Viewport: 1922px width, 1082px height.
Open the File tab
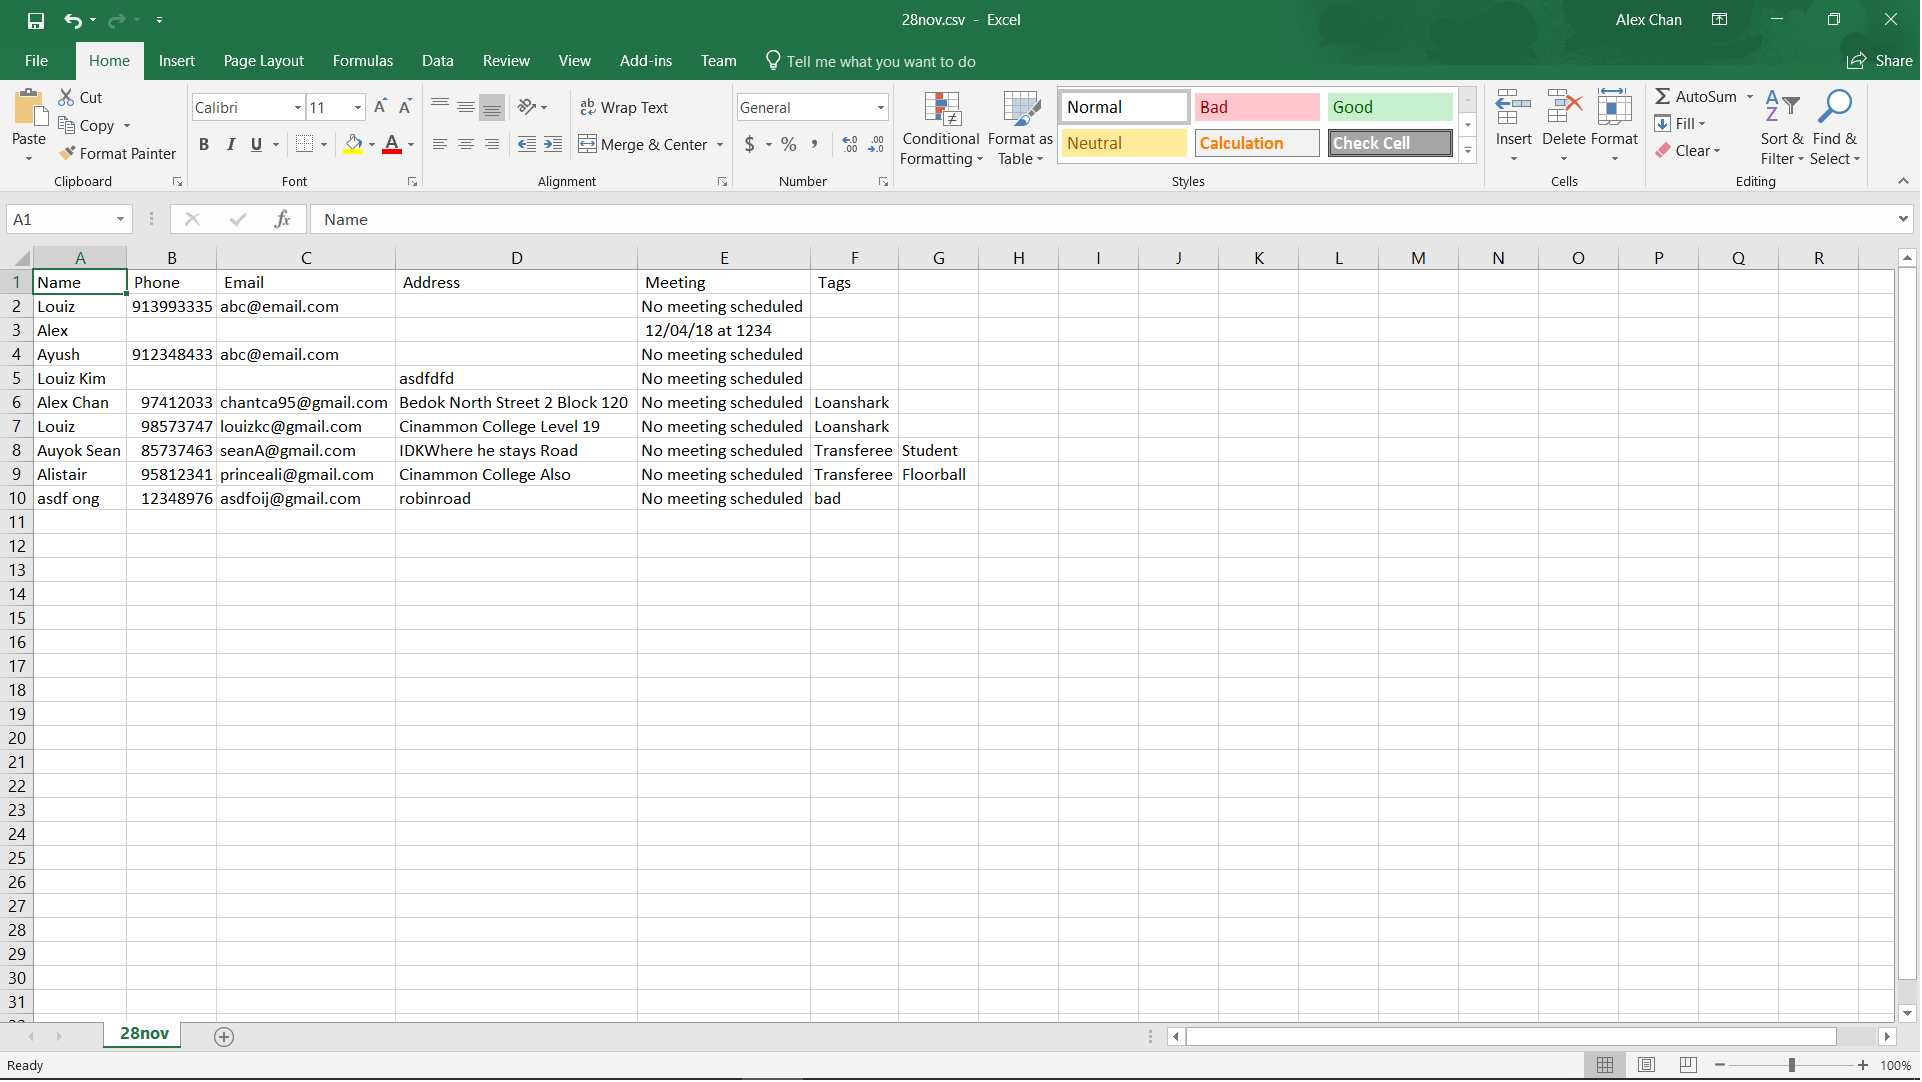click(36, 61)
